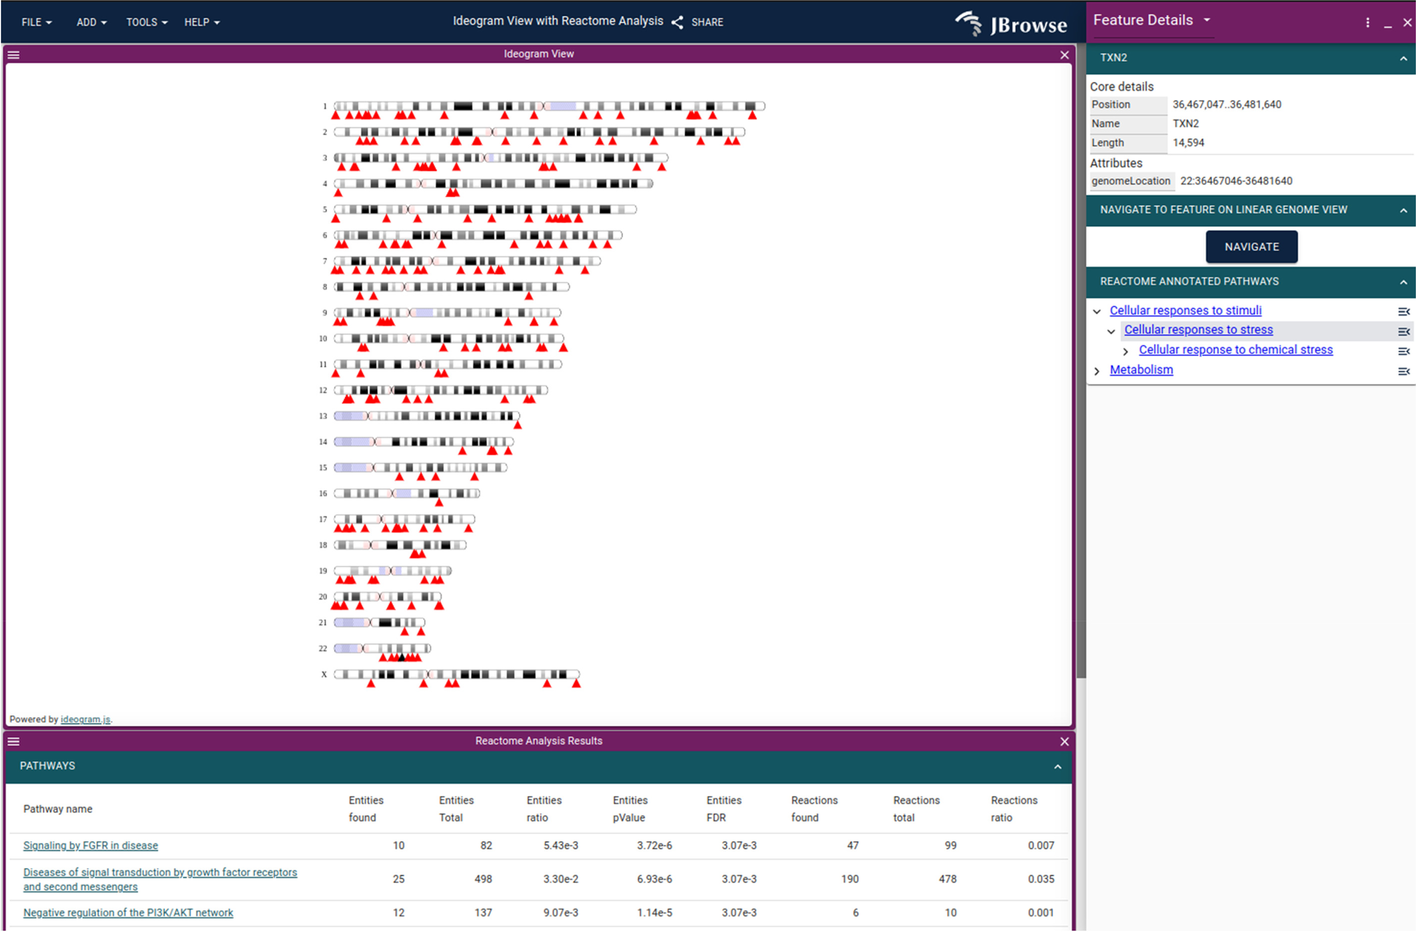Click chromosome 13 ideogram
Viewport: 1416px width, 932px height.
(x=426, y=416)
